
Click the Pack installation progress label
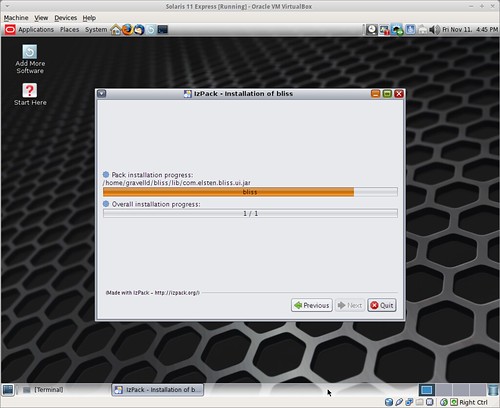coord(152,175)
